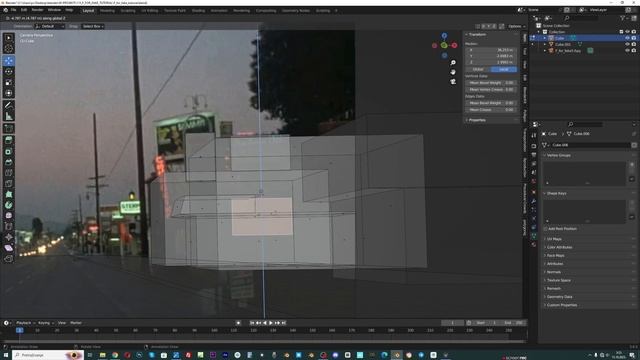Toggle camera view using the camera gizmo
The height and width of the screenshot is (360, 640).
(x=453, y=82)
